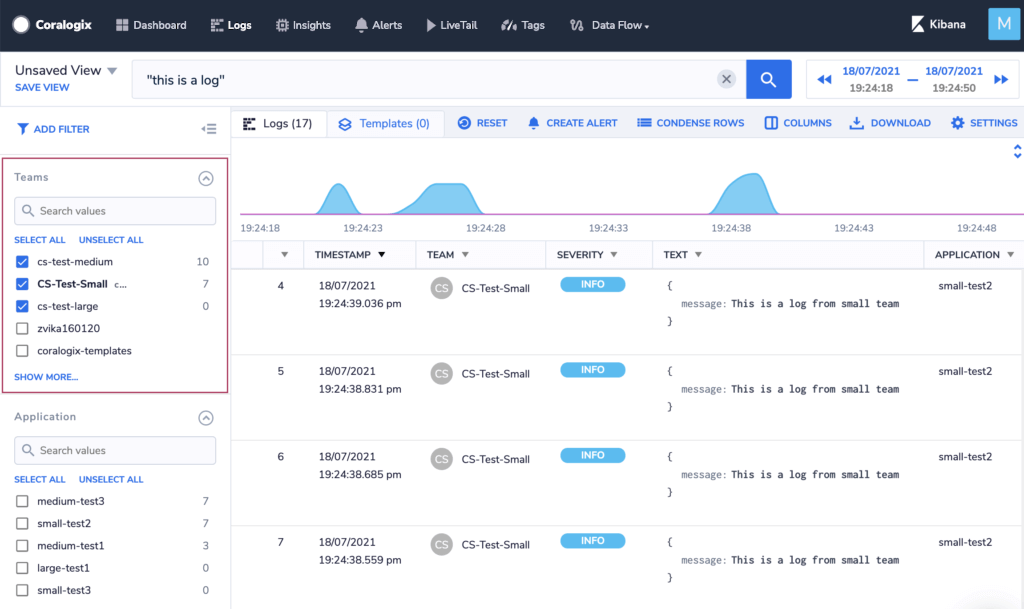
Task: Focus the Application search values field
Action: [115, 450]
